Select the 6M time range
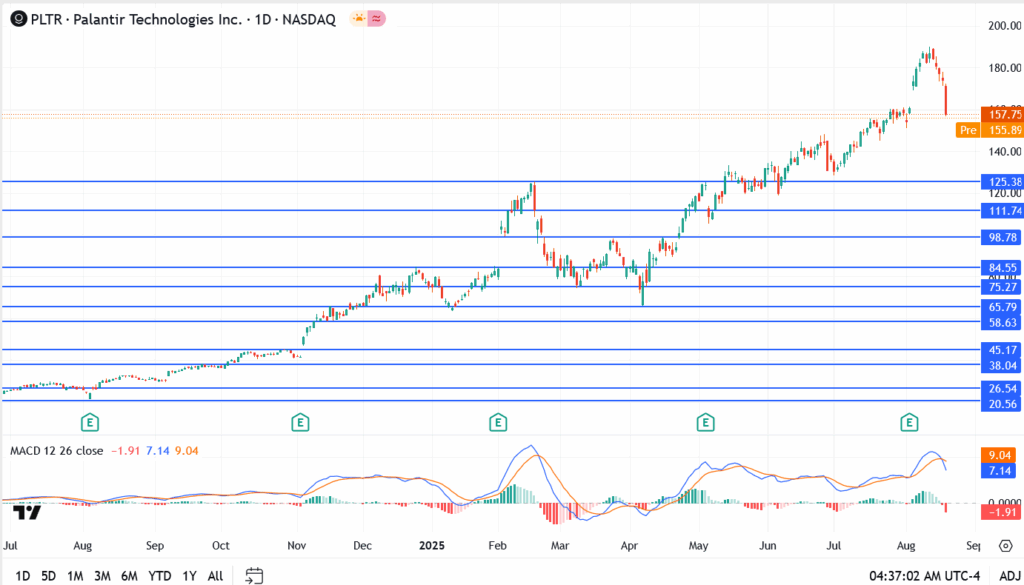The height and width of the screenshot is (585, 1024). pos(129,575)
